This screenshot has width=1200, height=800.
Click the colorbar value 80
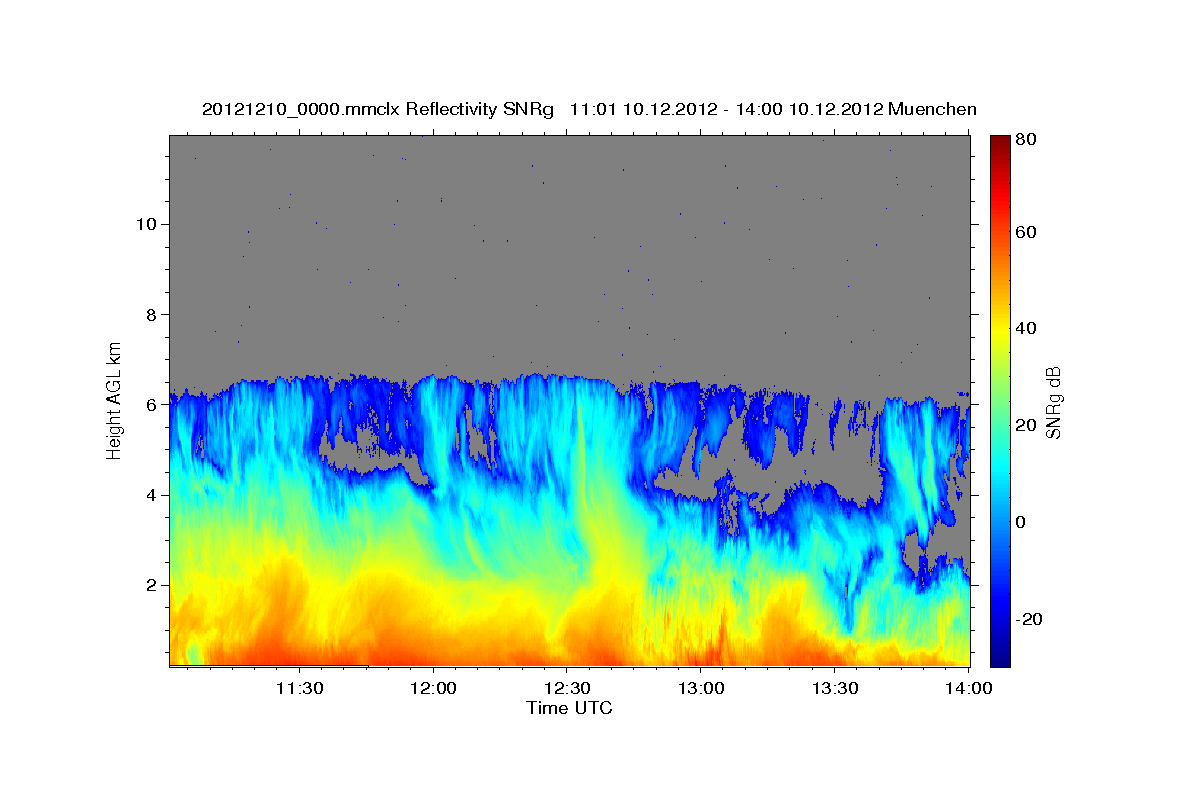click(x=1025, y=140)
